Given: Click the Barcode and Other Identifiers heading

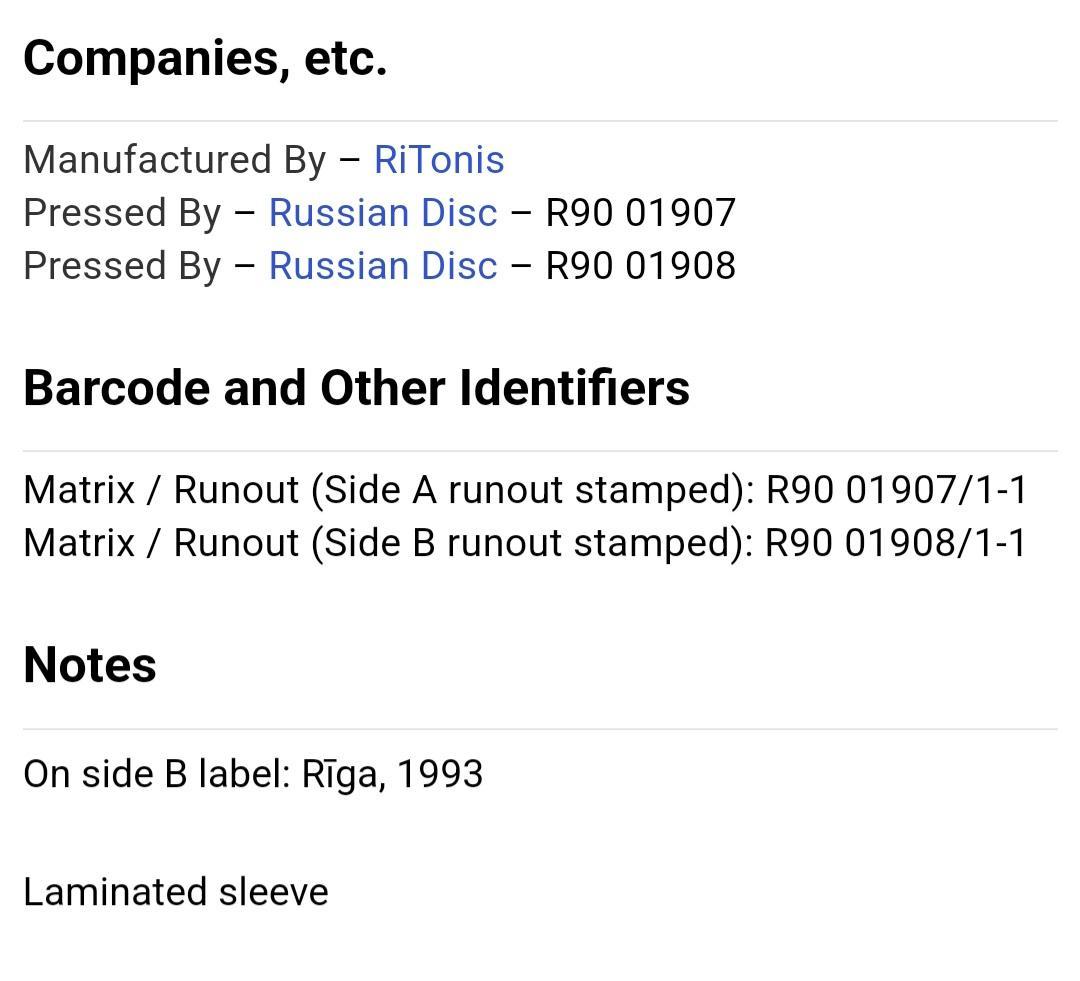Looking at the screenshot, I should [356, 388].
